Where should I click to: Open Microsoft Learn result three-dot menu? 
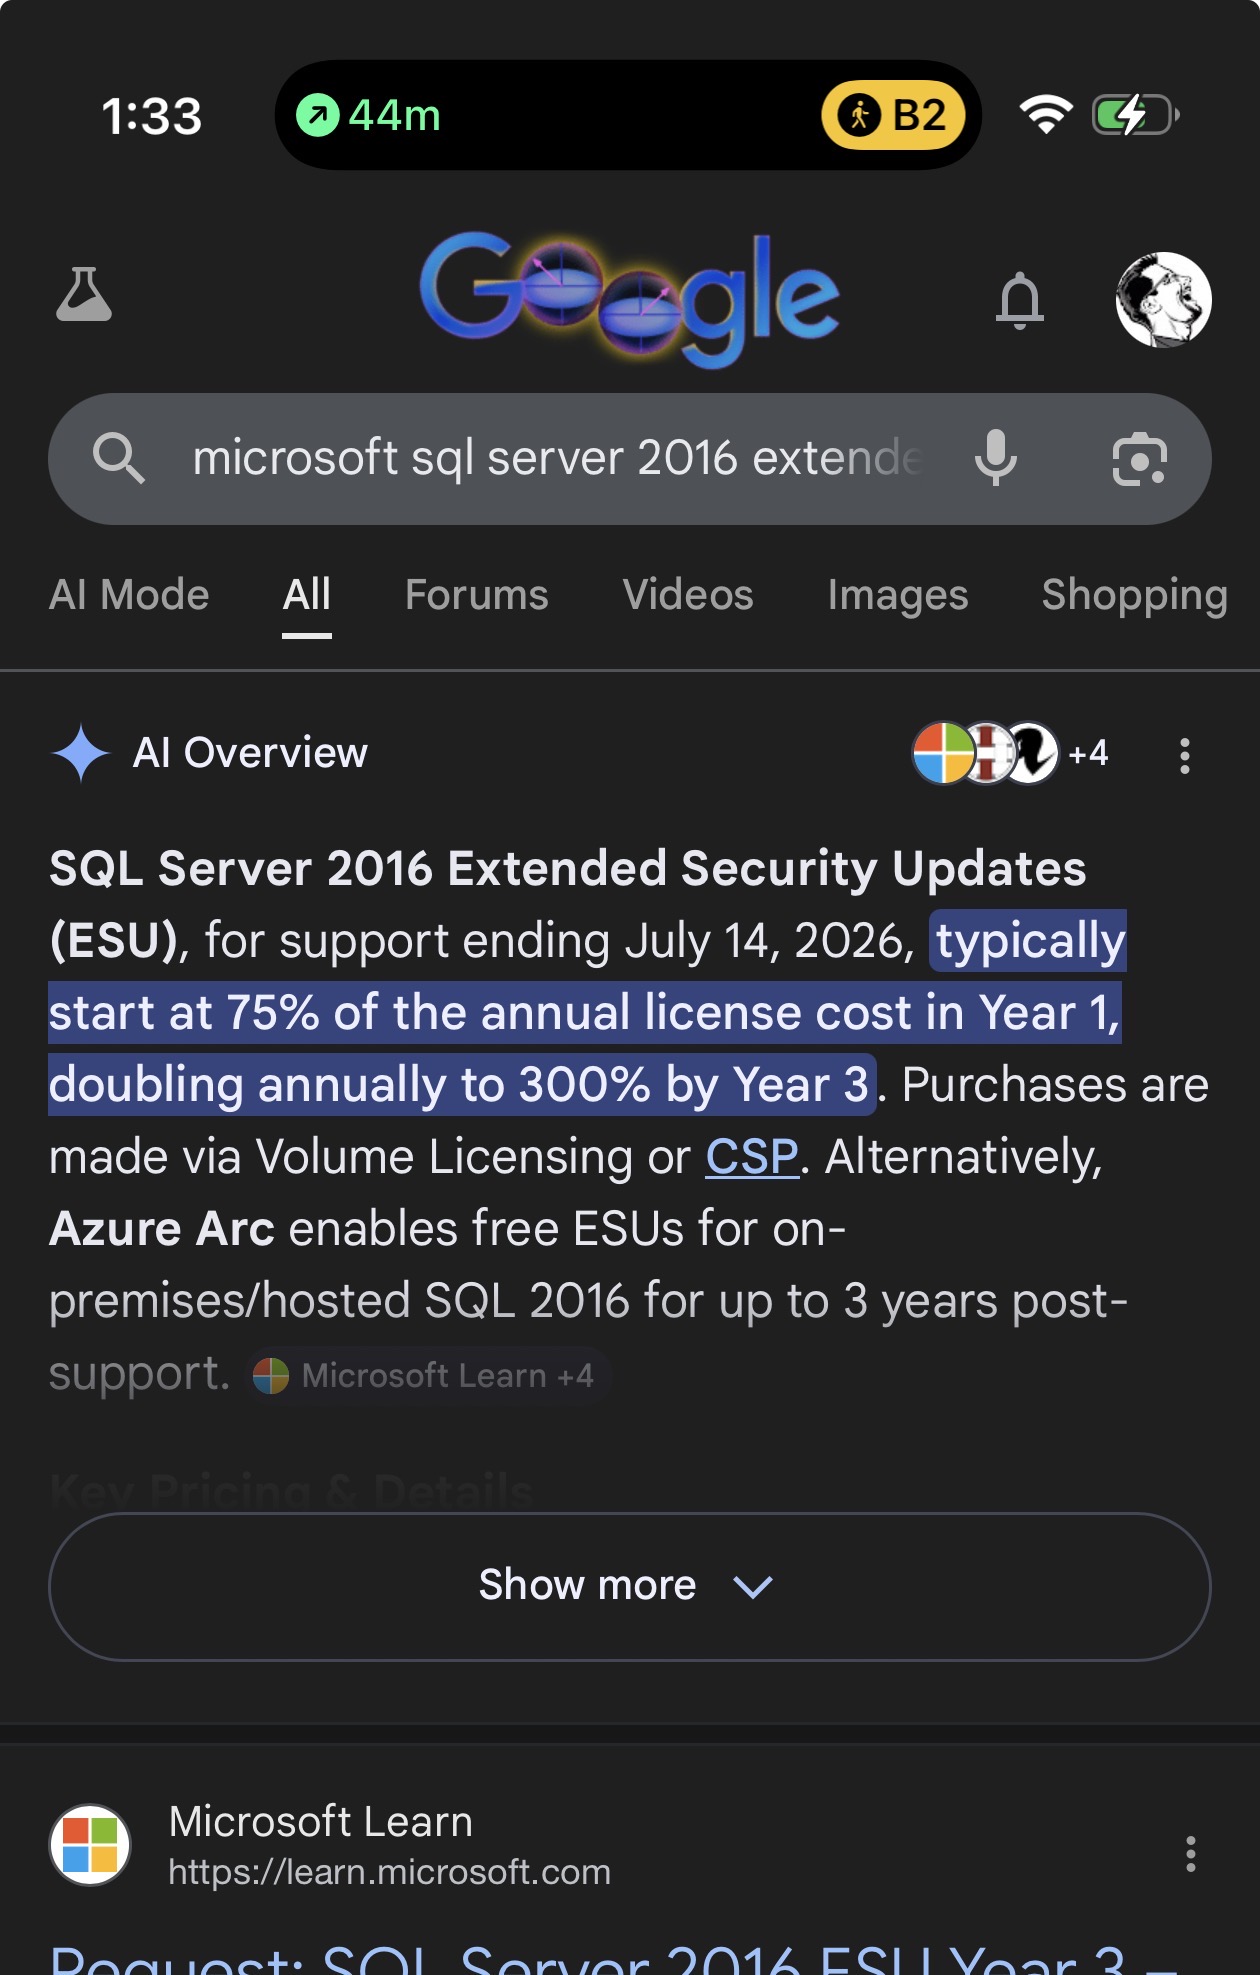coord(1190,1854)
